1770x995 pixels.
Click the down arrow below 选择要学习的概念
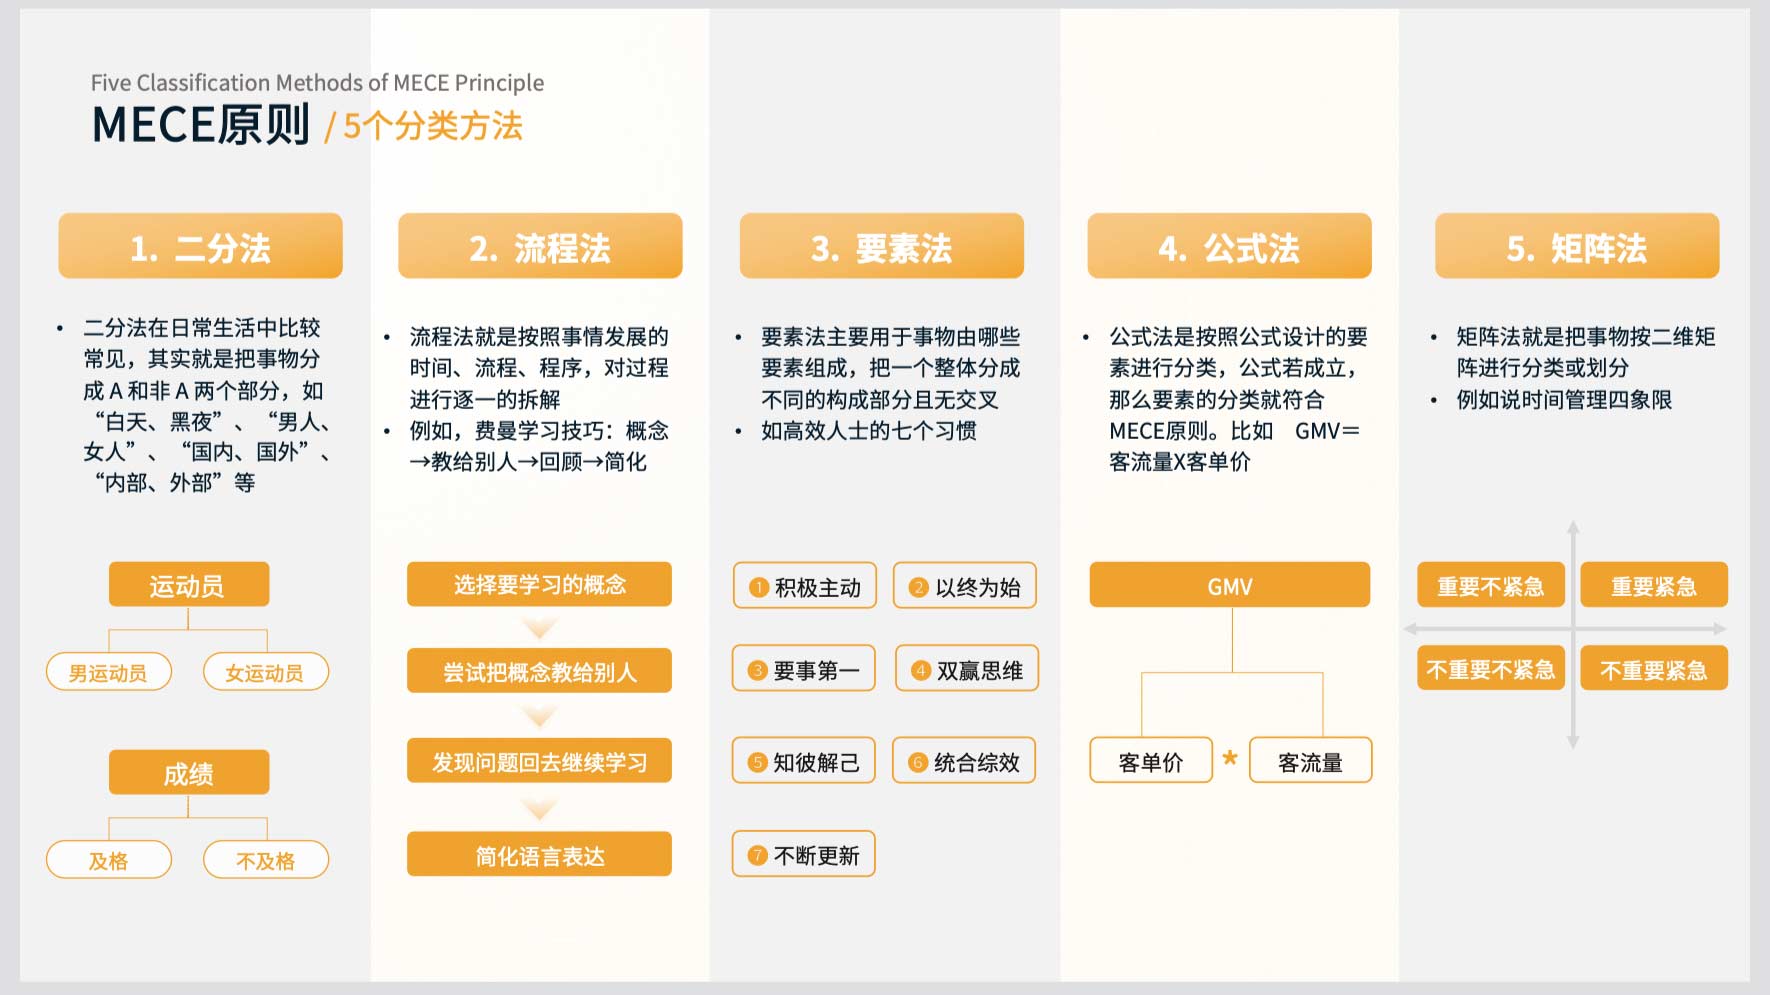tap(539, 628)
